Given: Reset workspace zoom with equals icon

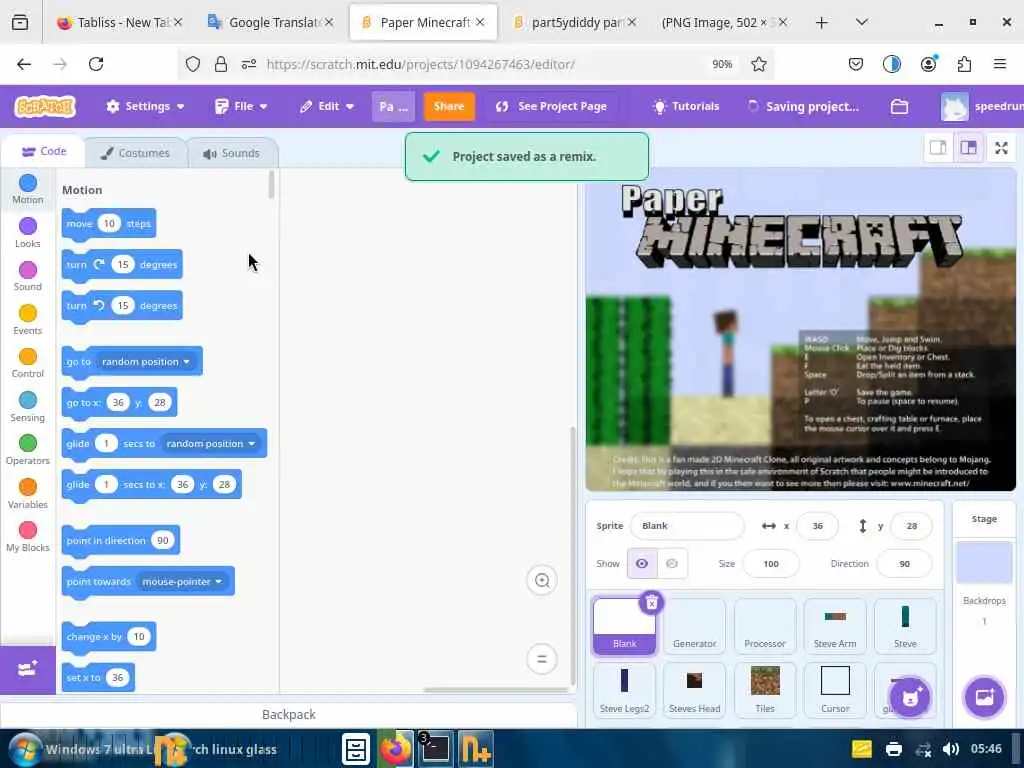Looking at the screenshot, I should pyautogui.click(x=541, y=659).
